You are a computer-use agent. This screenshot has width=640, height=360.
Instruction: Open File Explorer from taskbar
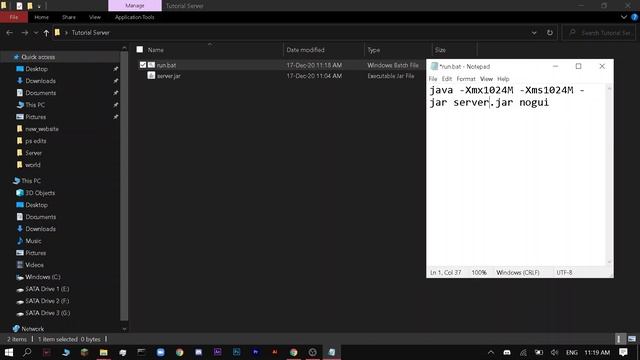(104, 352)
